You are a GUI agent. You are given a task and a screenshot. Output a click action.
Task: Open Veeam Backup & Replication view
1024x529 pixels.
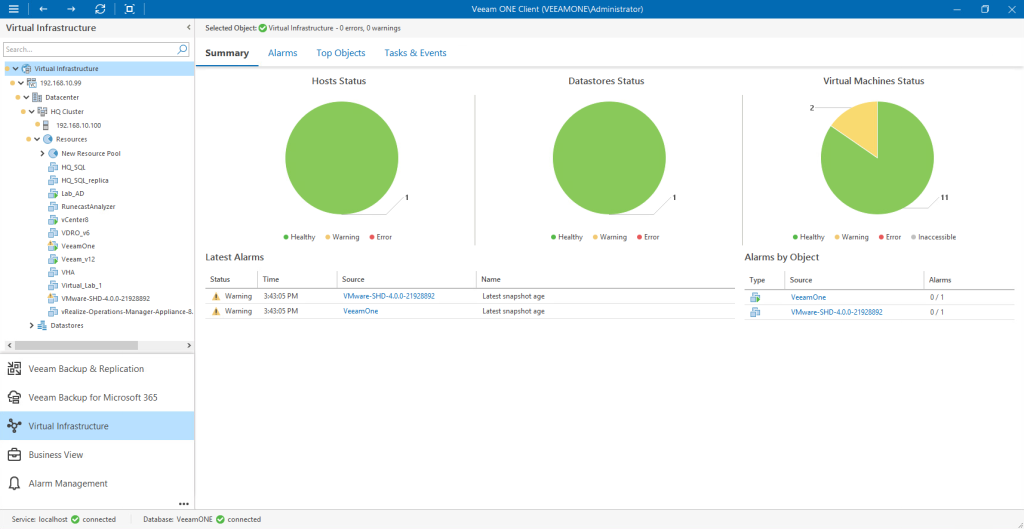coord(97,369)
